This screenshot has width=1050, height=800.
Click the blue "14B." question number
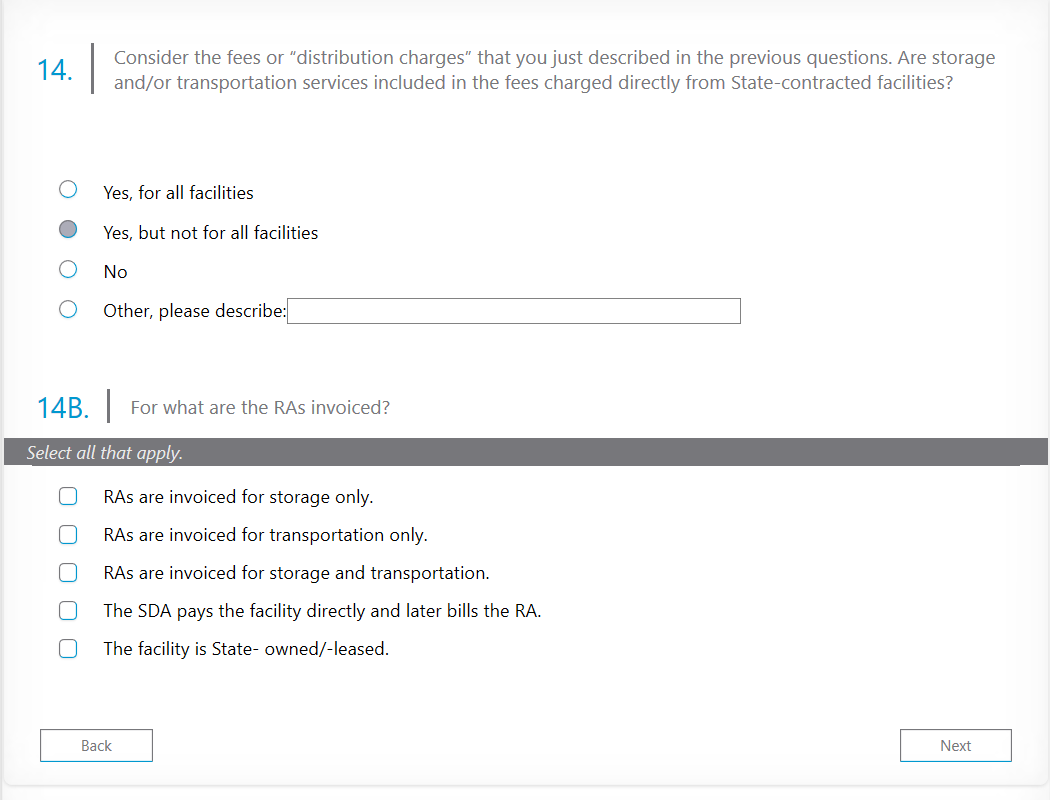pos(62,408)
